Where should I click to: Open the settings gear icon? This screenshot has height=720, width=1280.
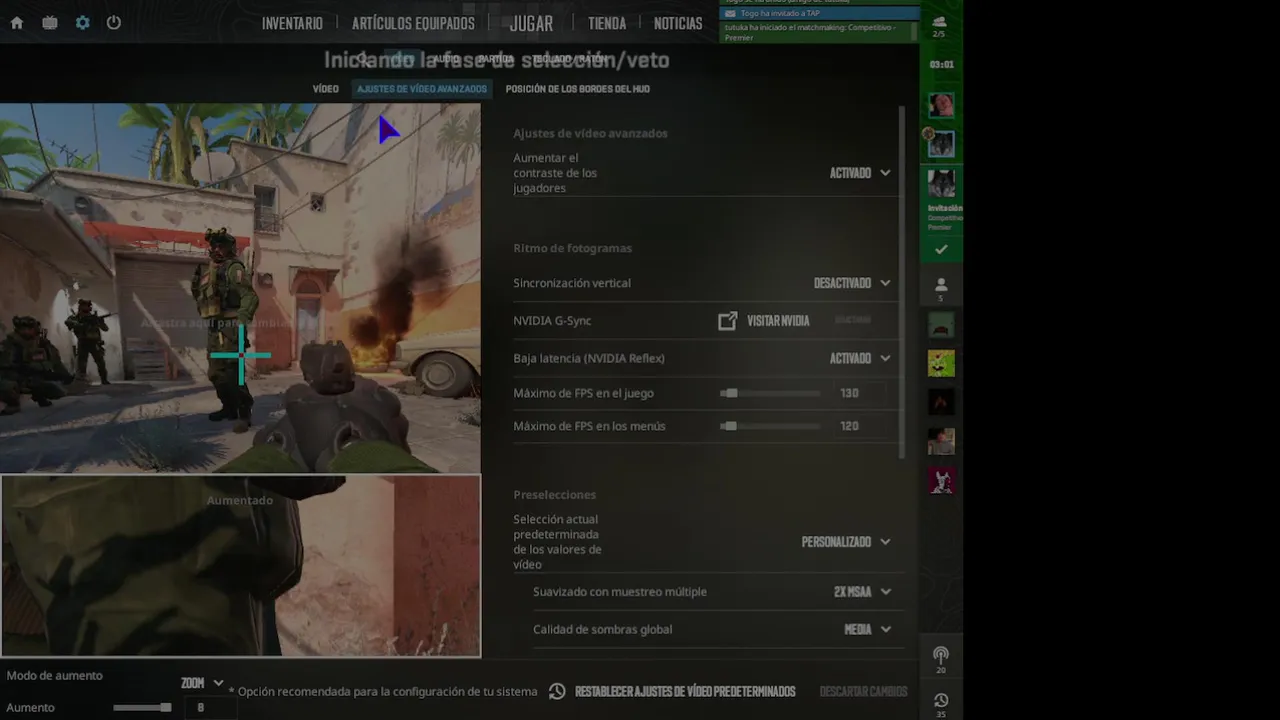coord(83,23)
